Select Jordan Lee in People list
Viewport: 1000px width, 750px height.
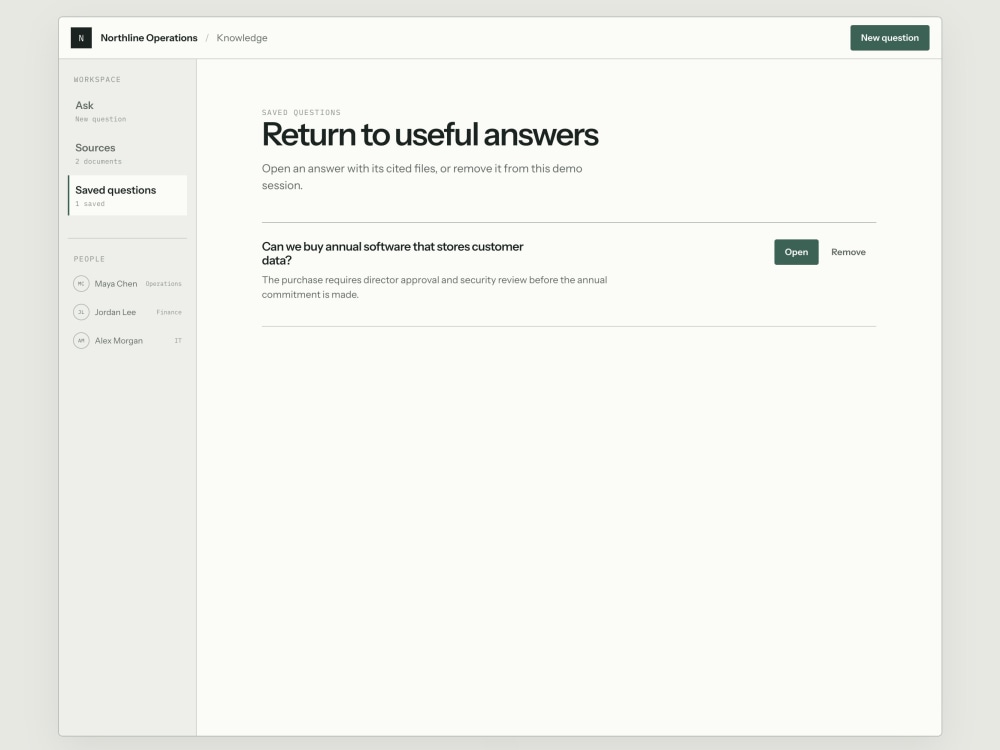pyautogui.click(x=128, y=312)
